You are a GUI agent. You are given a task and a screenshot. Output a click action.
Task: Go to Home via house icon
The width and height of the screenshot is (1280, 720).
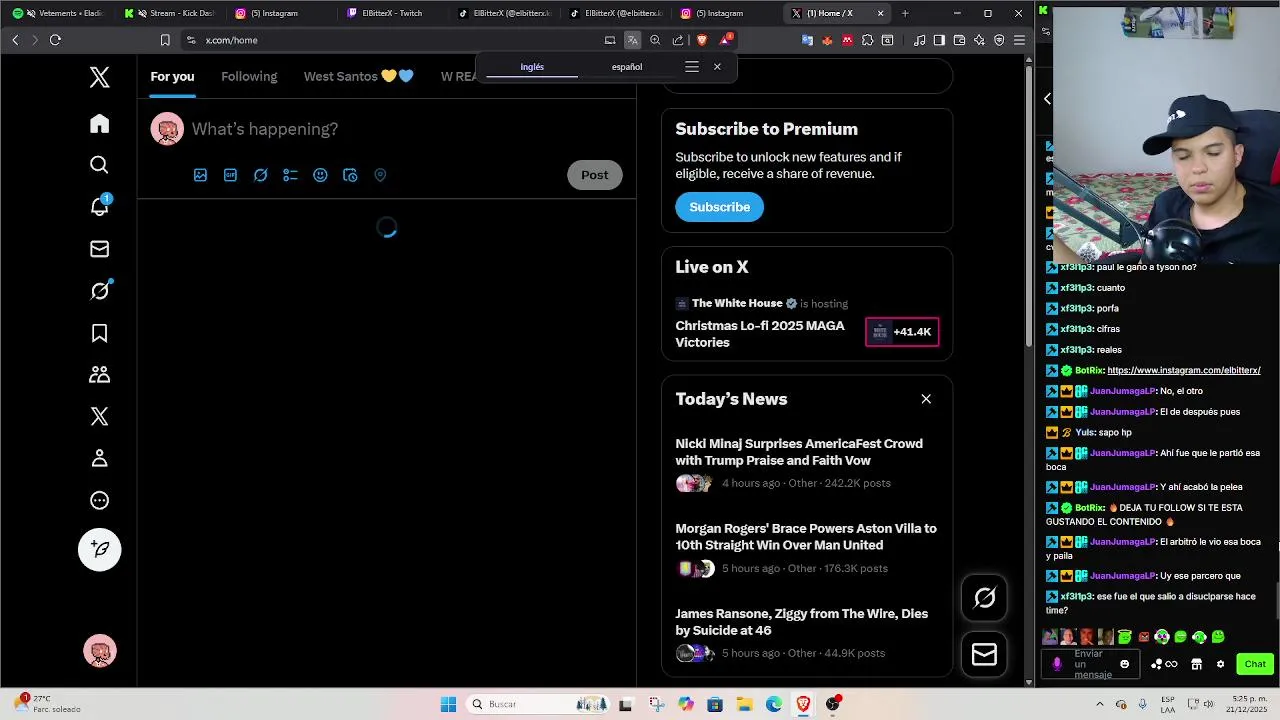click(99, 124)
